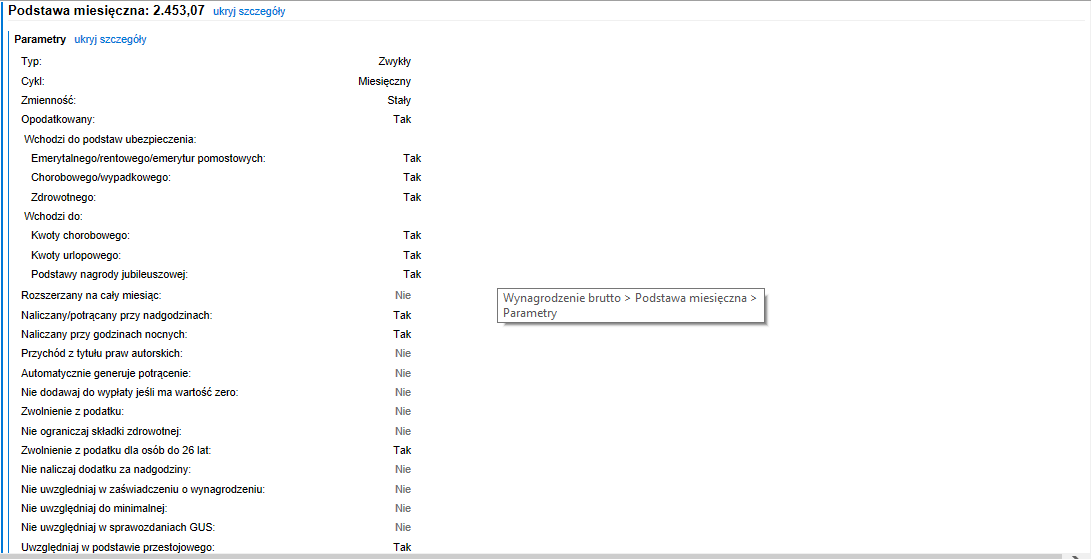The width and height of the screenshot is (1091, 559).
Task: Click the Stały value for Zmienność
Action: [x=399, y=100]
